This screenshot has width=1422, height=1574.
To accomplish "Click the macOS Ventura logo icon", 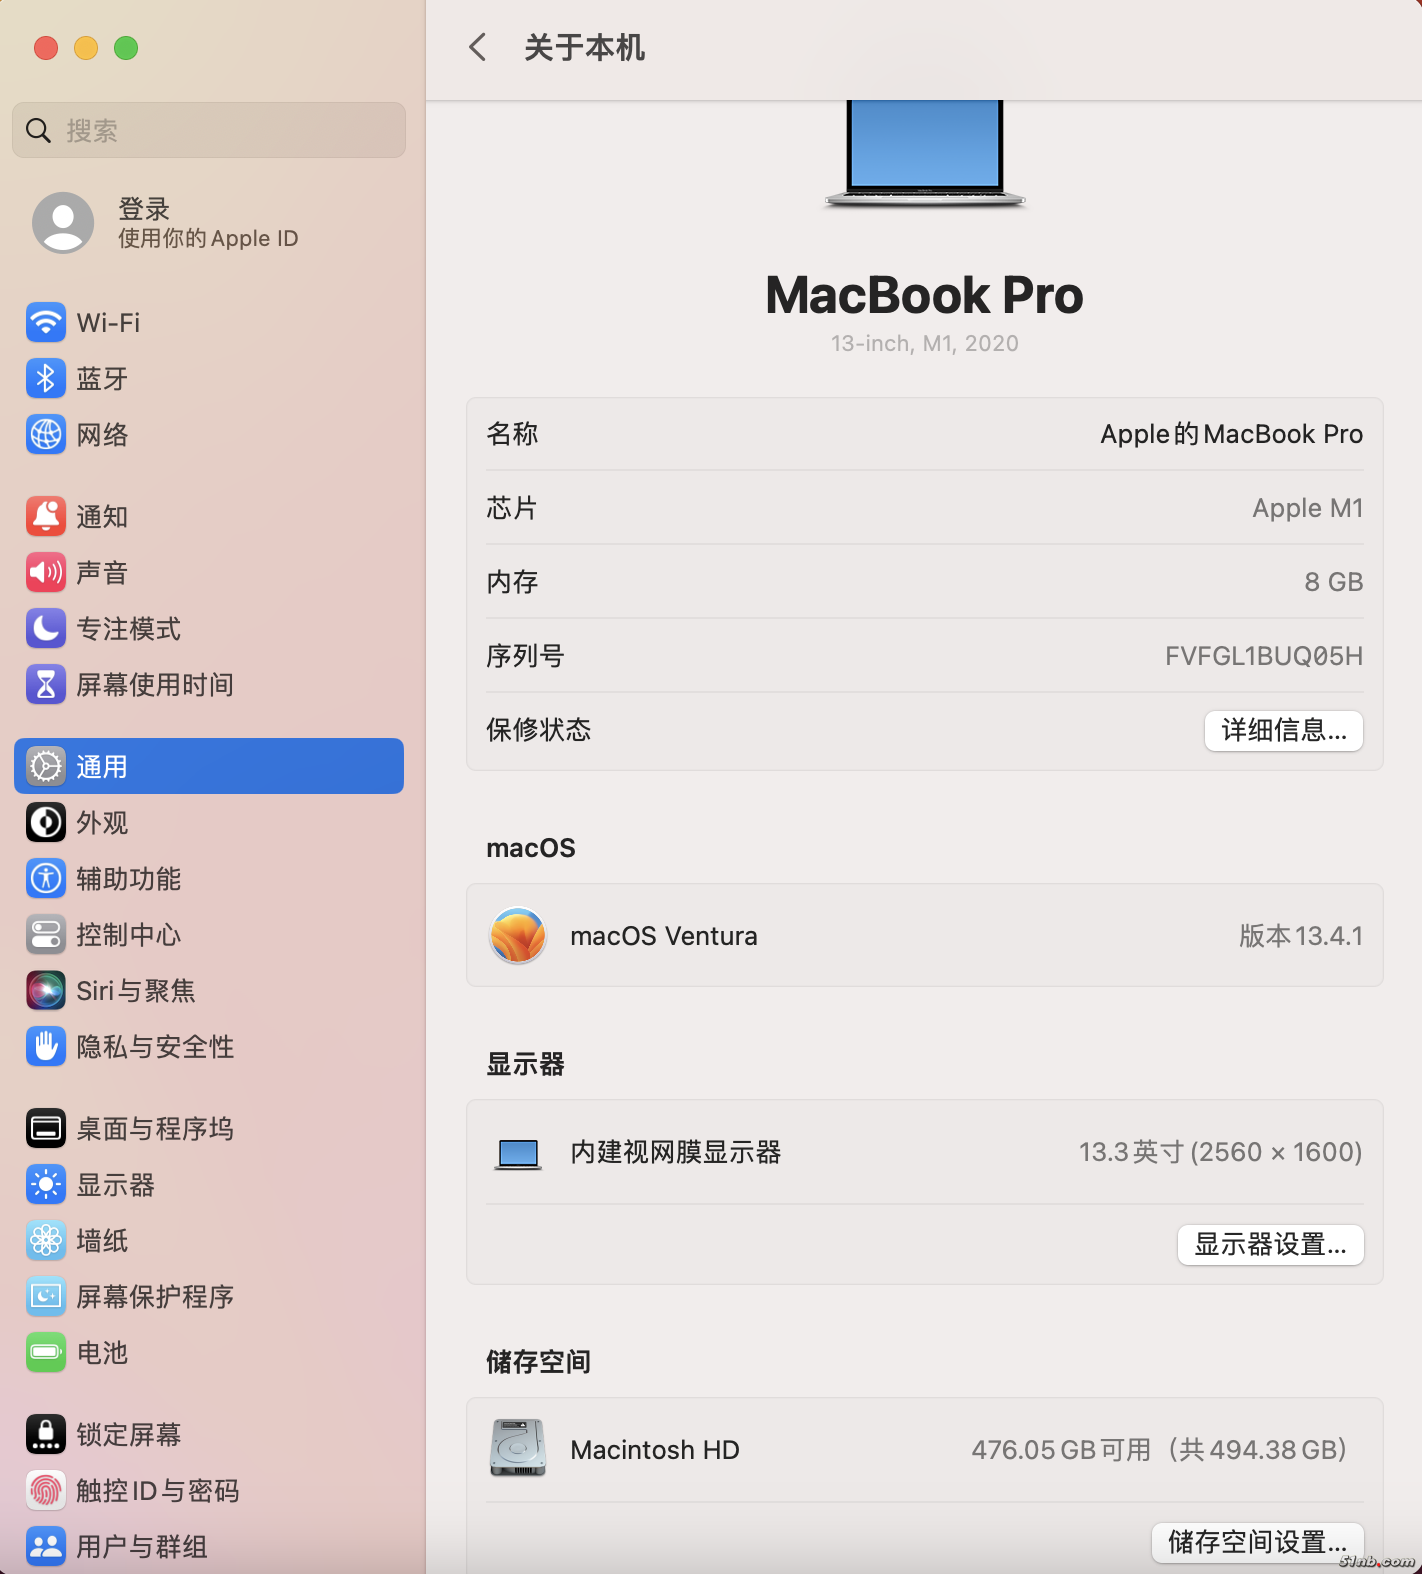I will point(518,935).
